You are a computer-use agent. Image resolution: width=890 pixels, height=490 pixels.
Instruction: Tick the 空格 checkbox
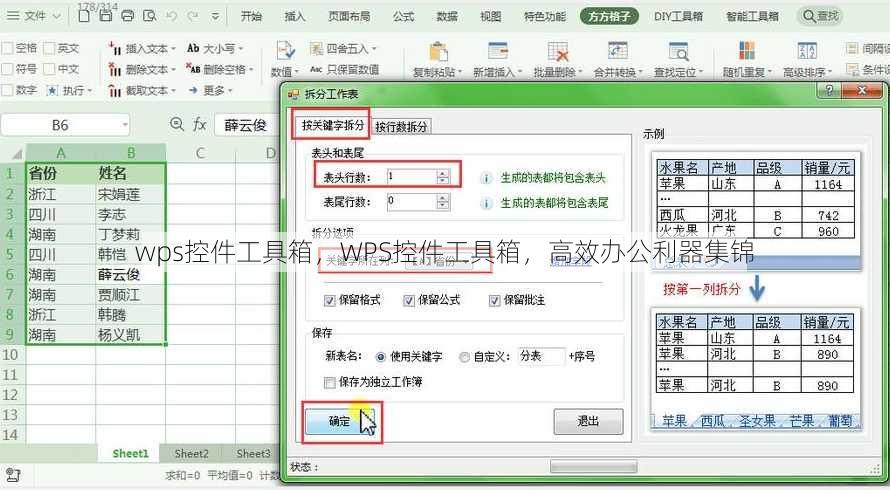click(7, 48)
